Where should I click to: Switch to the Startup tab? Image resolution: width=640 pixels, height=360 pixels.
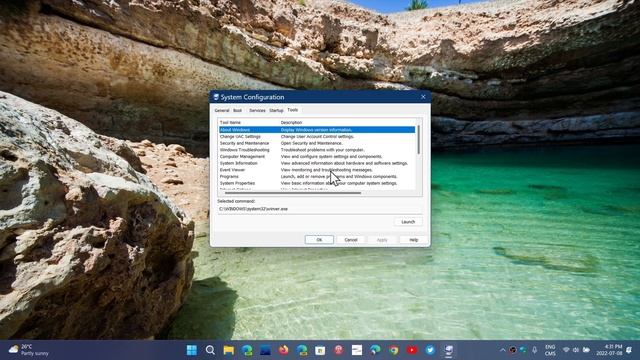(276, 110)
